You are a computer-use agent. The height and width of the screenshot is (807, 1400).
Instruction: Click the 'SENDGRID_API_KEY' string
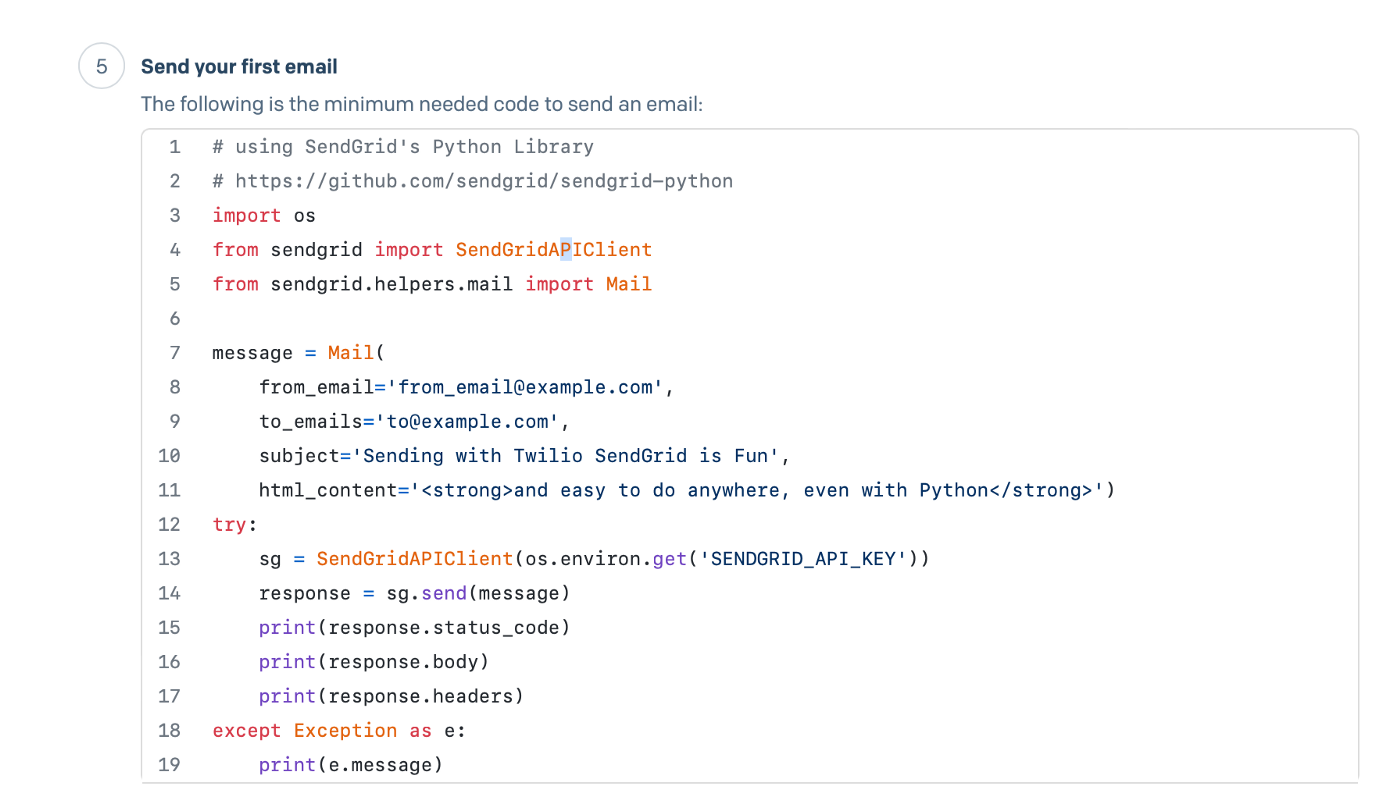pyautogui.click(x=803, y=559)
